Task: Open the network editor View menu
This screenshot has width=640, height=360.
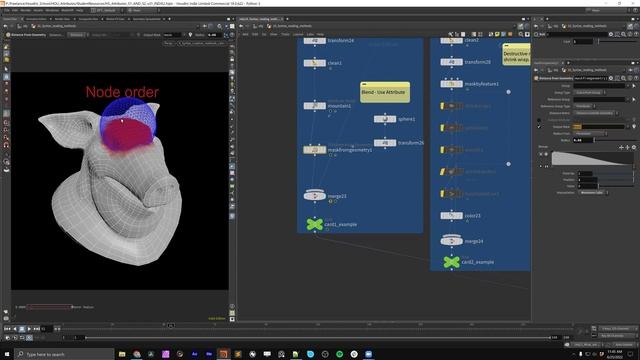Action: click(273, 35)
